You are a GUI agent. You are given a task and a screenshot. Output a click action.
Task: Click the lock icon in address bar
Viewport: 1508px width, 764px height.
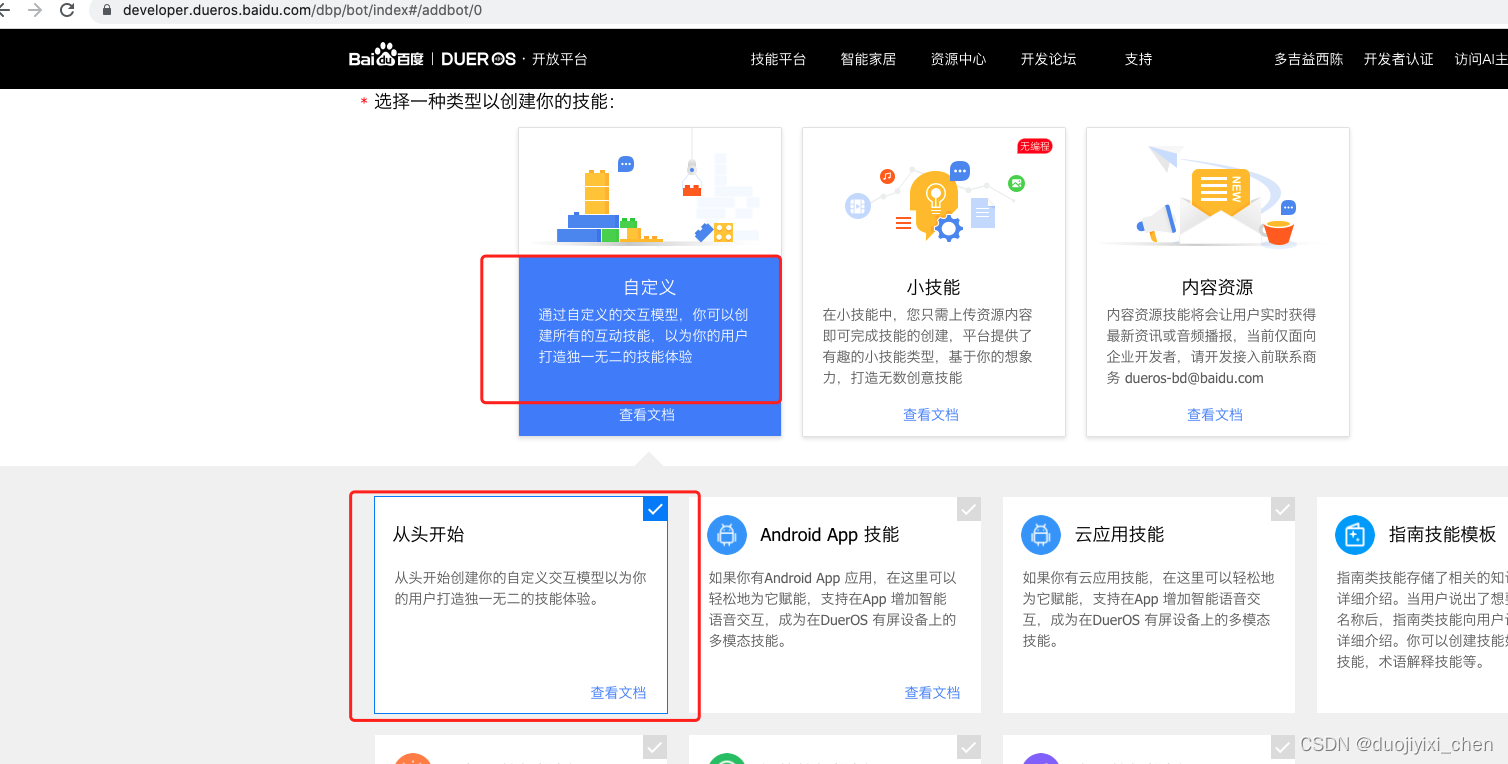[106, 10]
